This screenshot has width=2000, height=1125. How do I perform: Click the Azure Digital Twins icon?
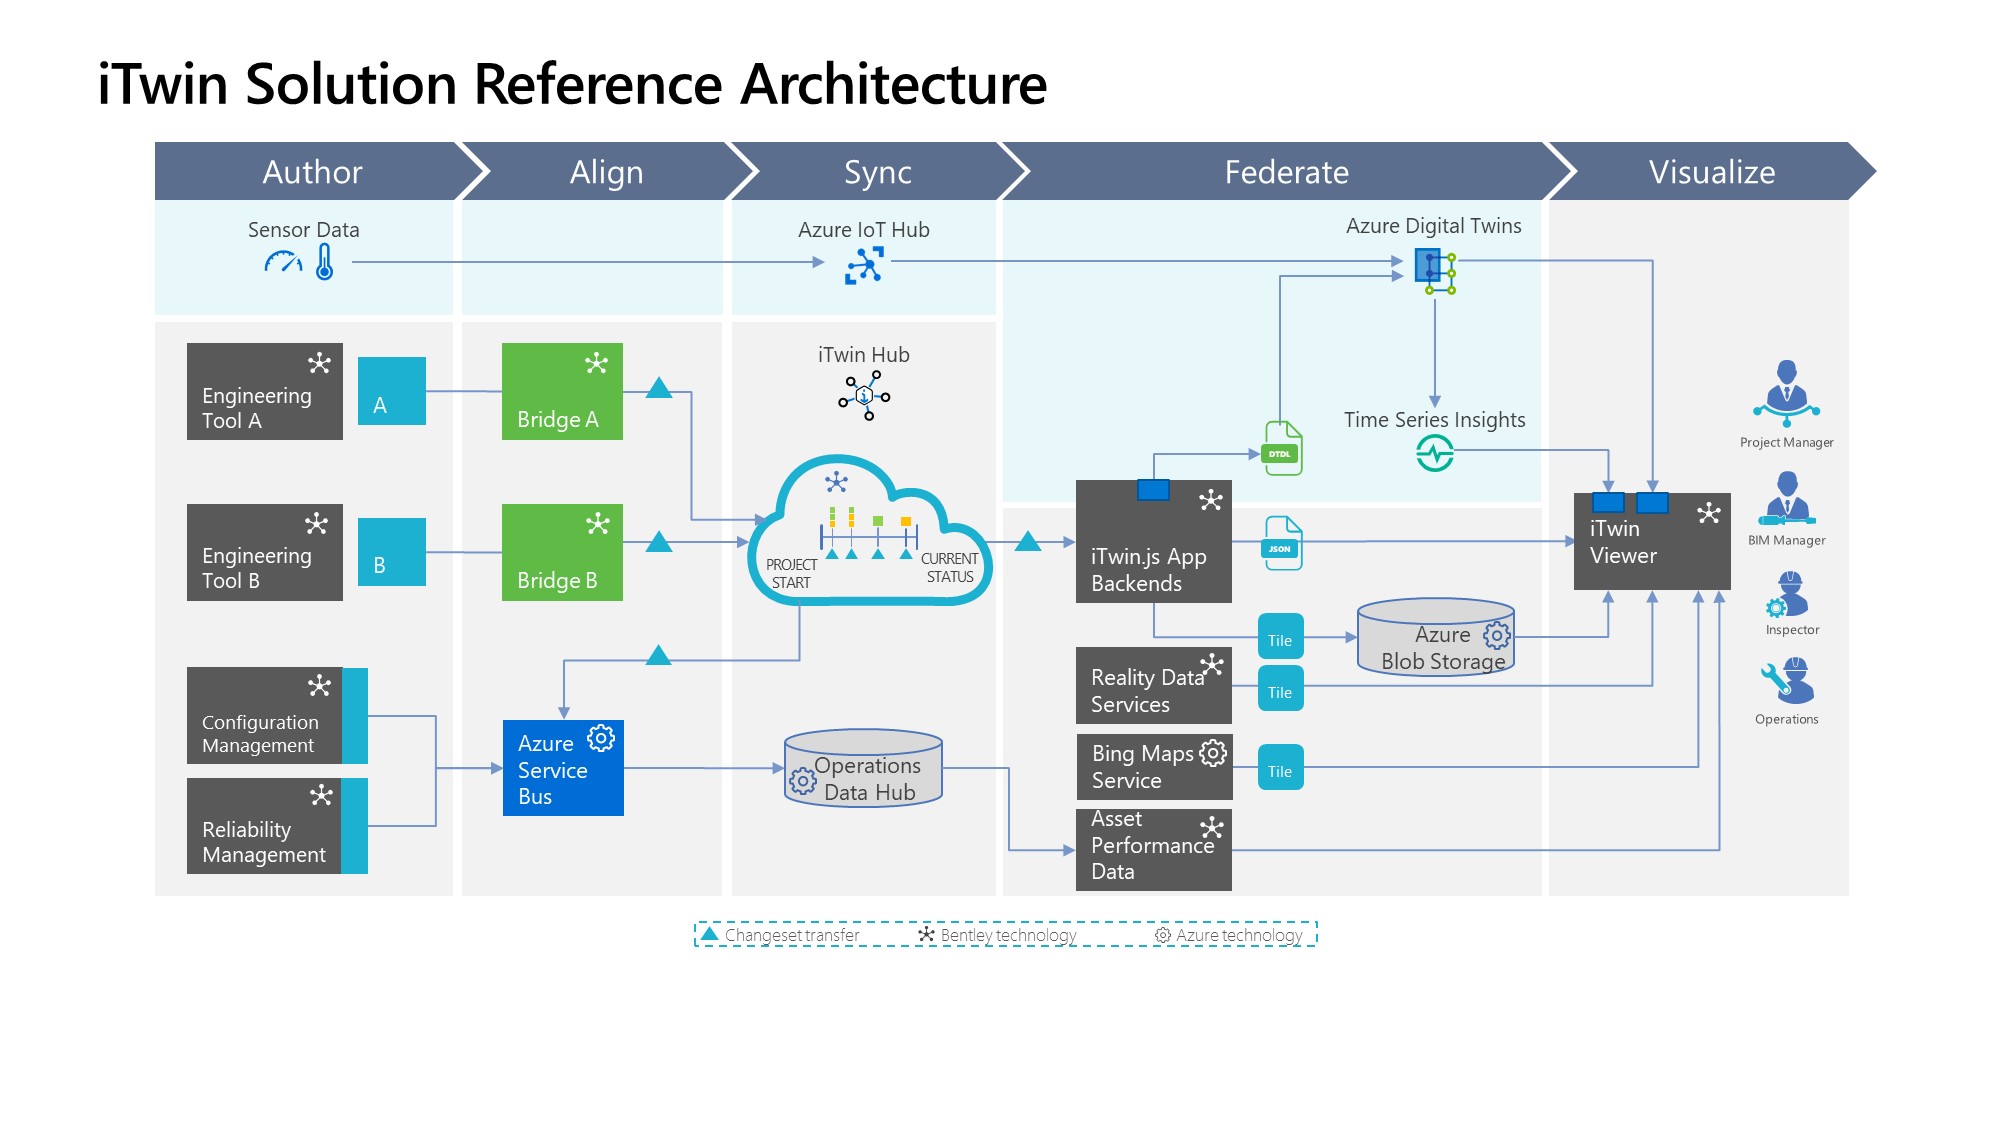pos(1435,271)
